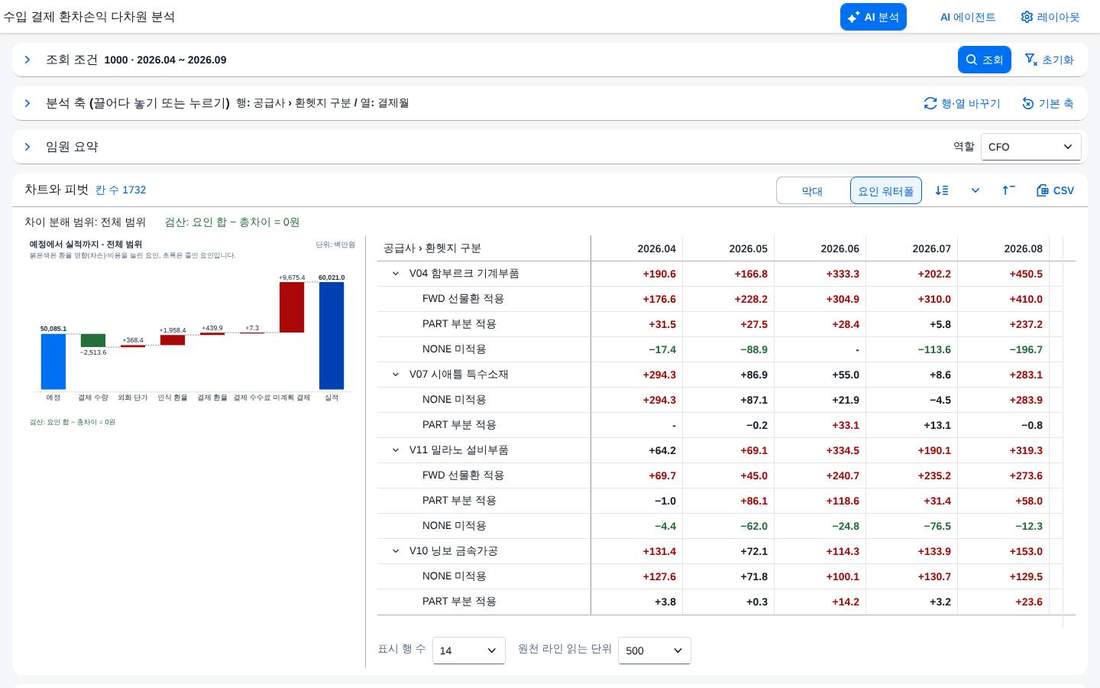Viewport: 1100px width, 688px height.
Task: Restore default axes with 기본 축
Action: click(1047, 103)
